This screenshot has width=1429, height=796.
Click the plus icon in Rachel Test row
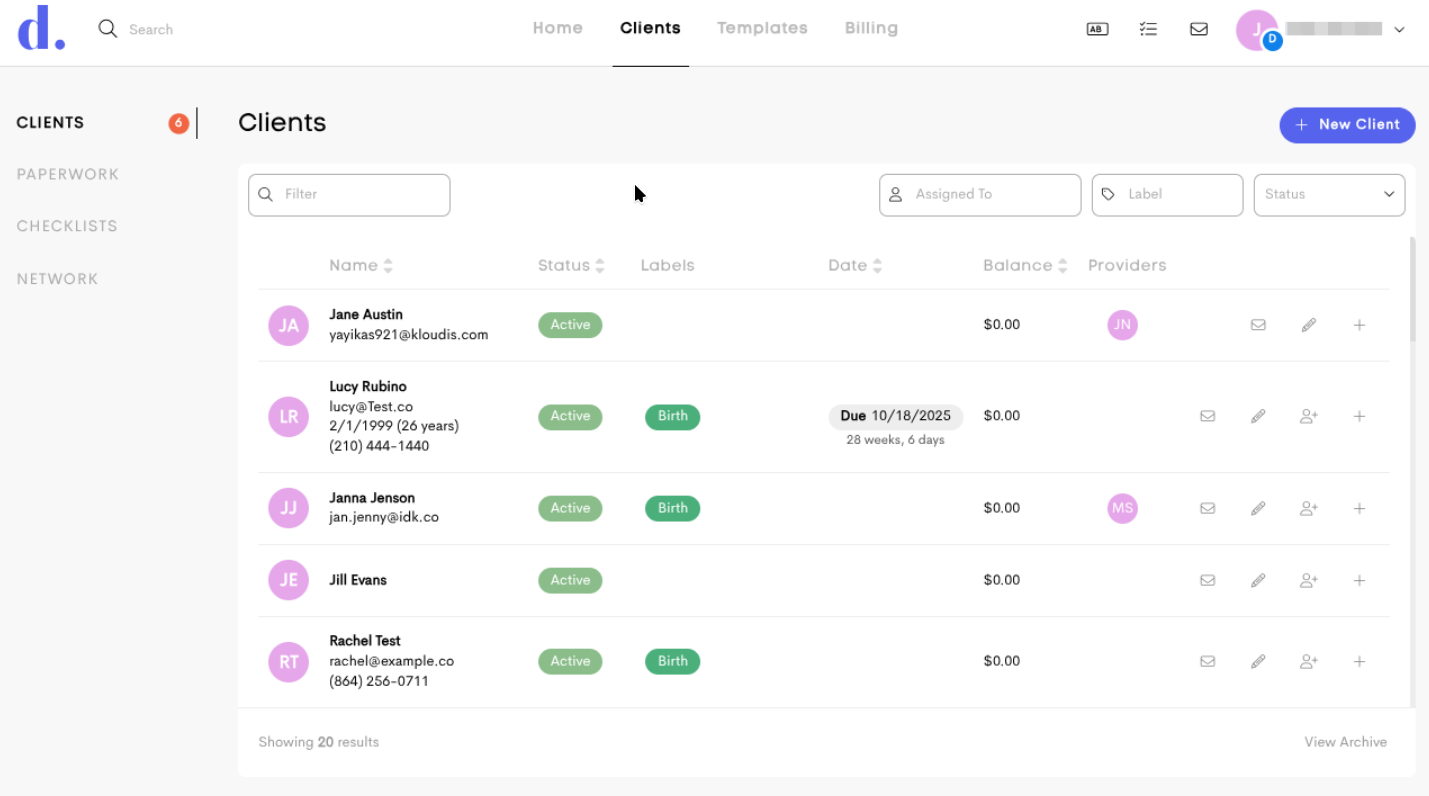(1359, 661)
